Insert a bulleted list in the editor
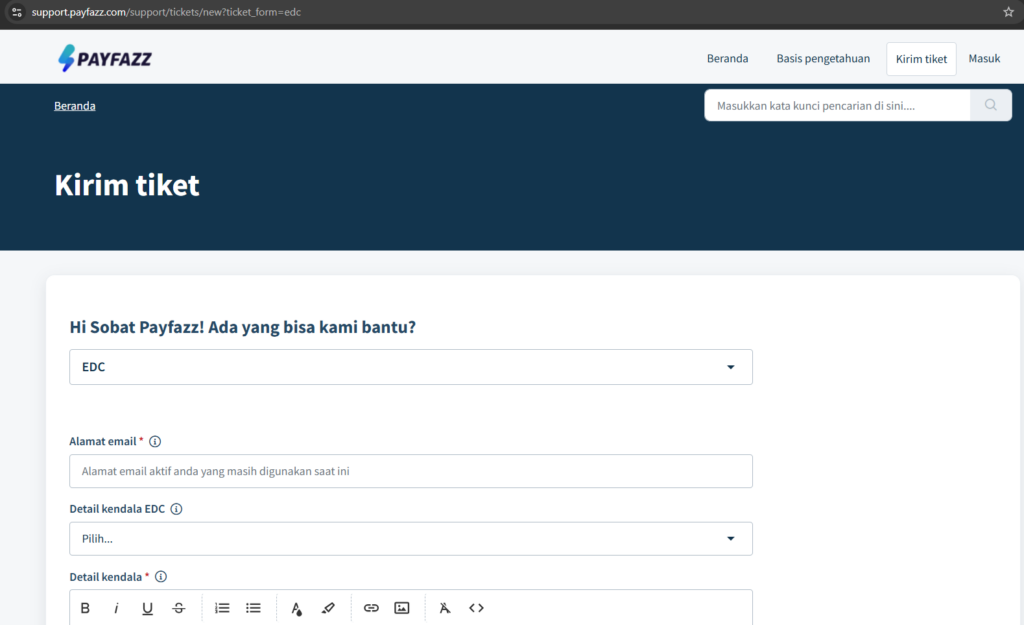This screenshot has width=1024, height=625. point(253,607)
